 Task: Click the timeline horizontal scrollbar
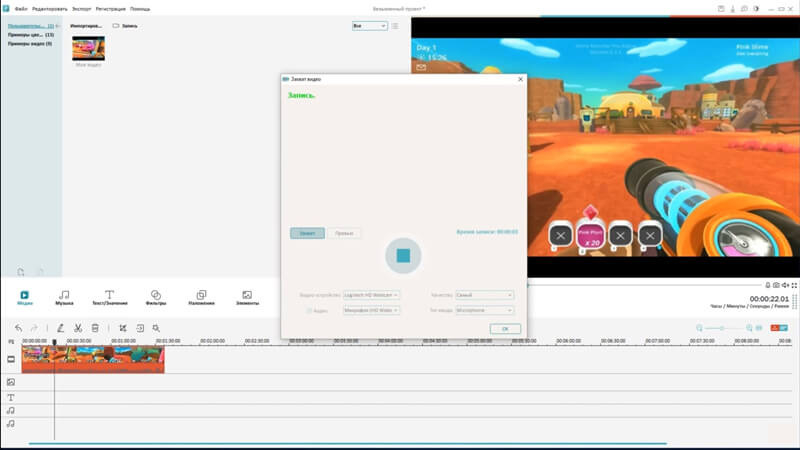(348, 443)
